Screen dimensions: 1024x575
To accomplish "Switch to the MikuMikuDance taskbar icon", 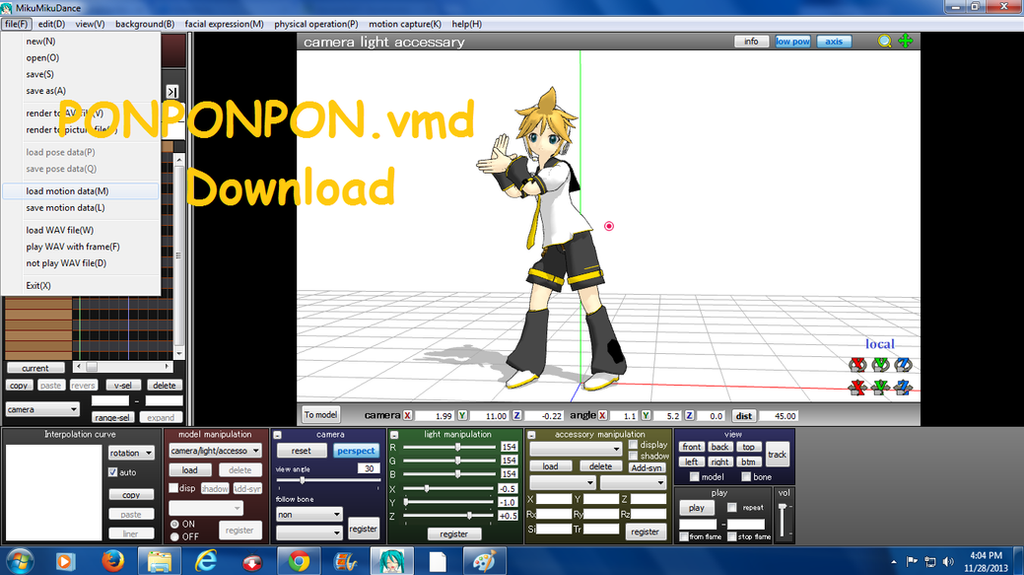I will [x=391, y=561].
